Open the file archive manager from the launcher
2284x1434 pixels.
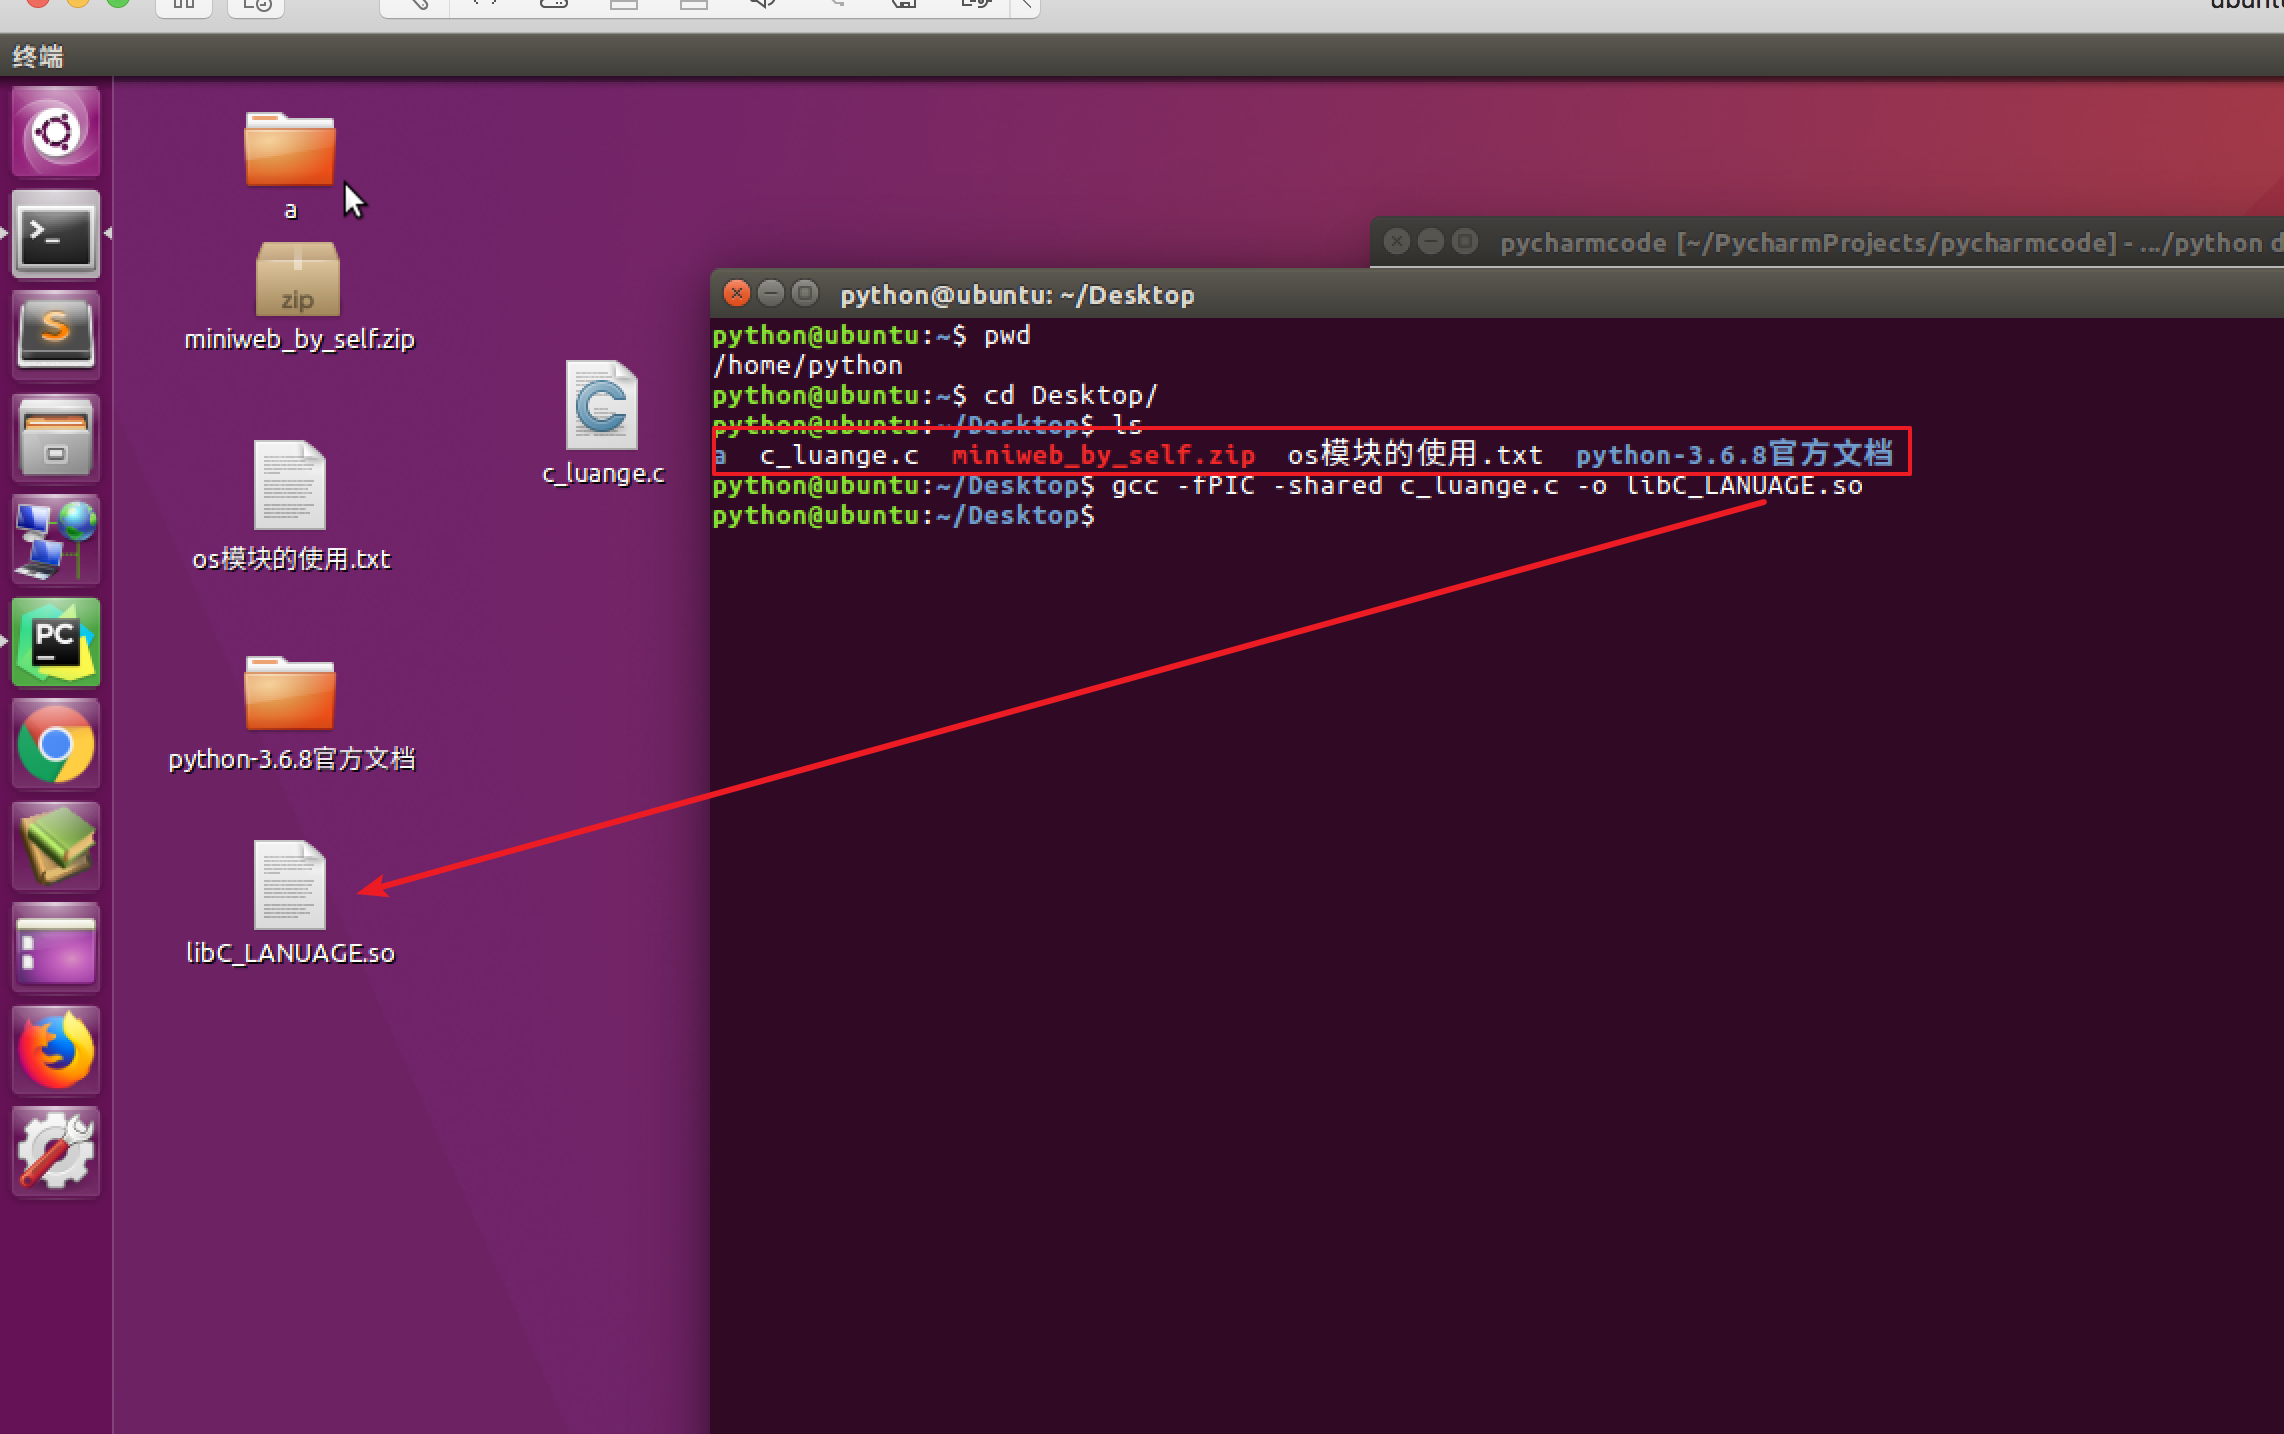55,437
